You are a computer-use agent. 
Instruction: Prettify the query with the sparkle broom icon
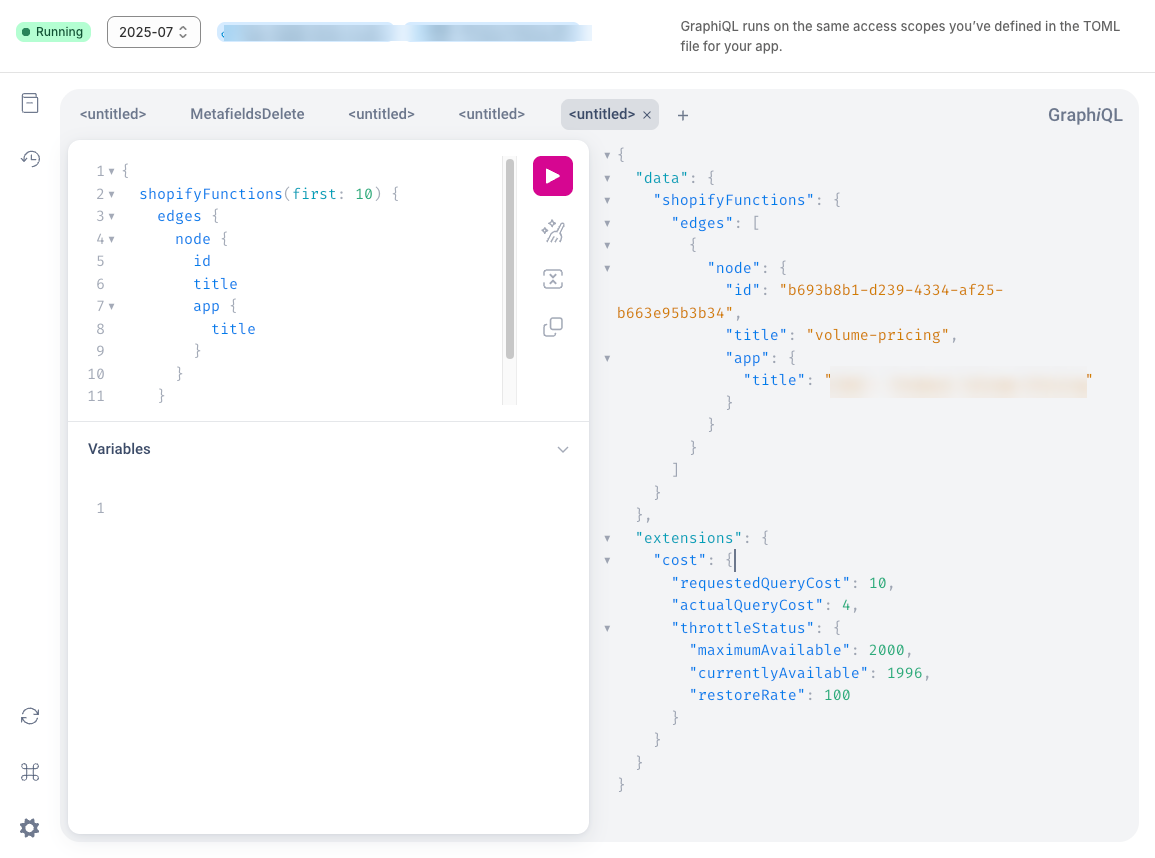pyautogui.click(x=552, y=231)
